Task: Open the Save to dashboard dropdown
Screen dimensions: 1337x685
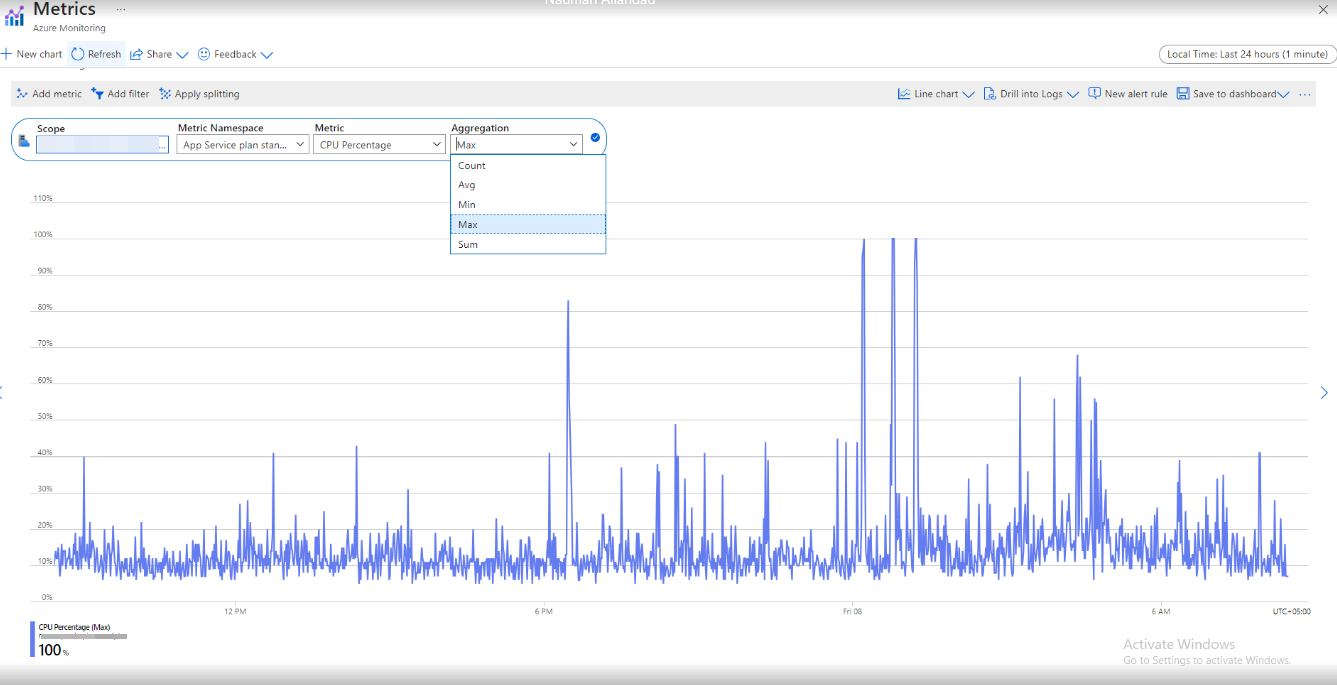Action: (x=1233, y=94)
